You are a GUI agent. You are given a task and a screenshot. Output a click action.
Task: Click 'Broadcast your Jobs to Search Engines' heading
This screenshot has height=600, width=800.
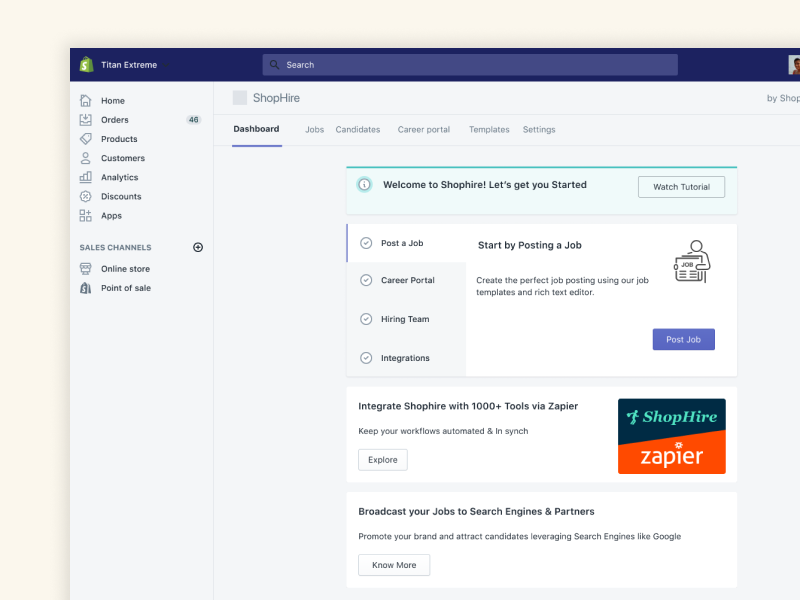point(476,512)
